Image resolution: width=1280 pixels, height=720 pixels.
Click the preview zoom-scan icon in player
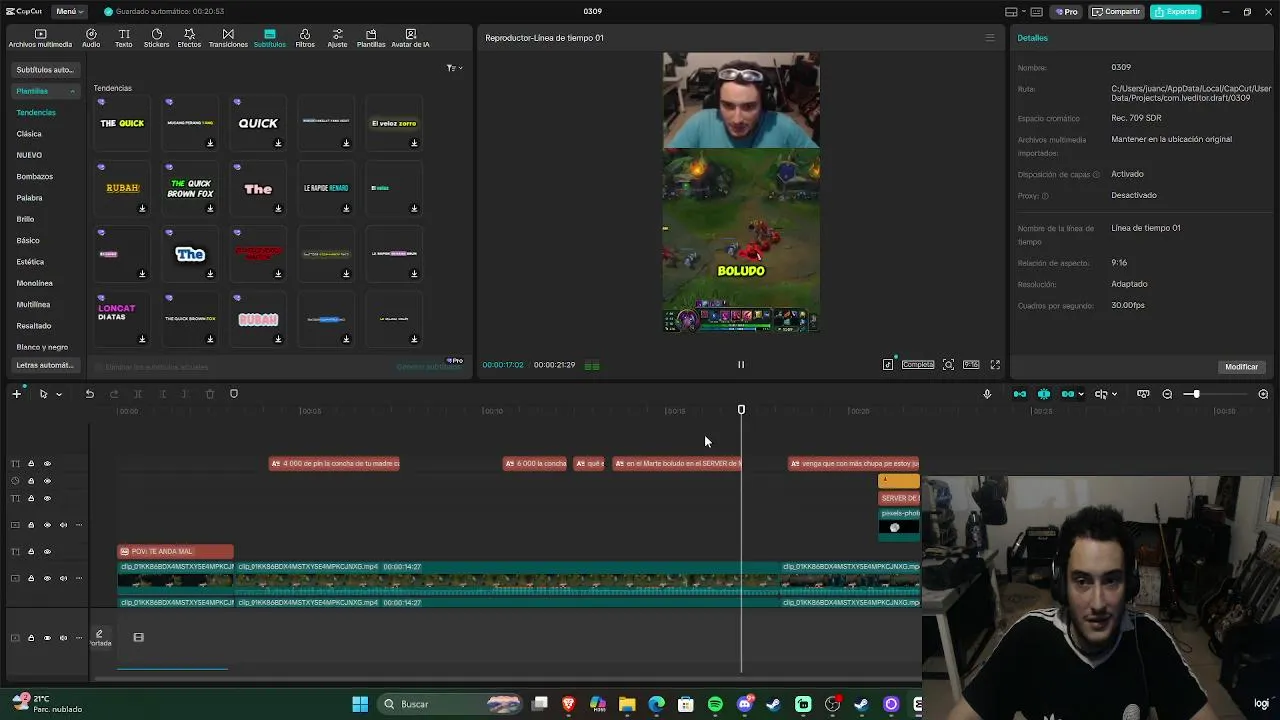948,365
